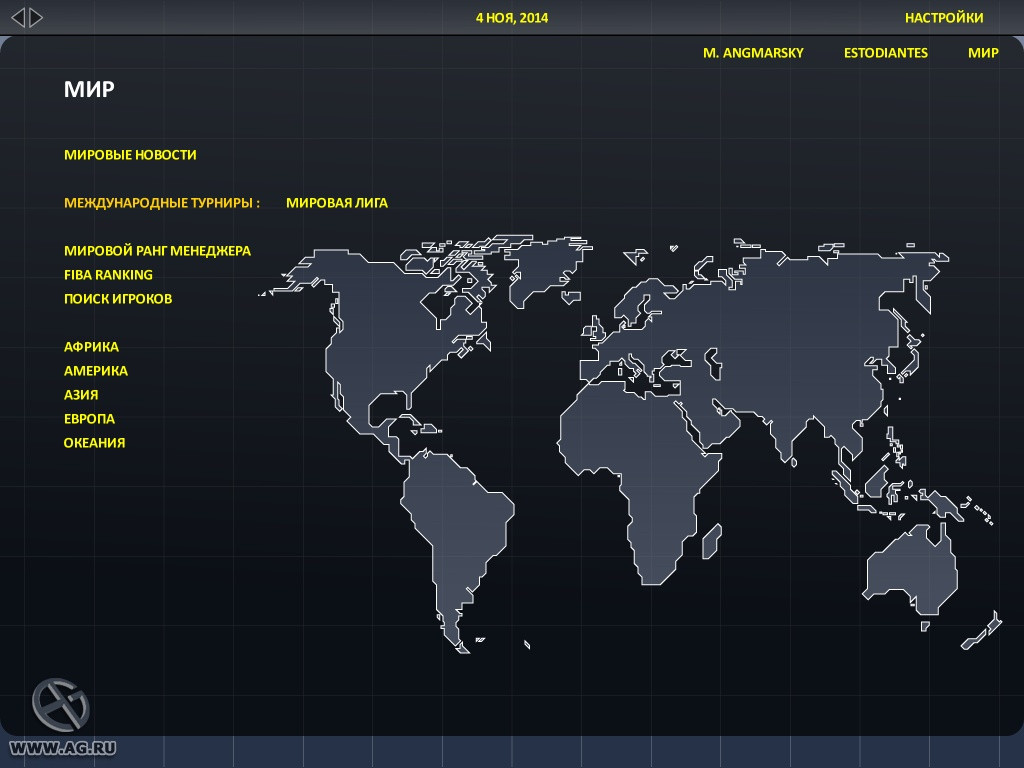Click Australia on the world map

coord(911,571)
